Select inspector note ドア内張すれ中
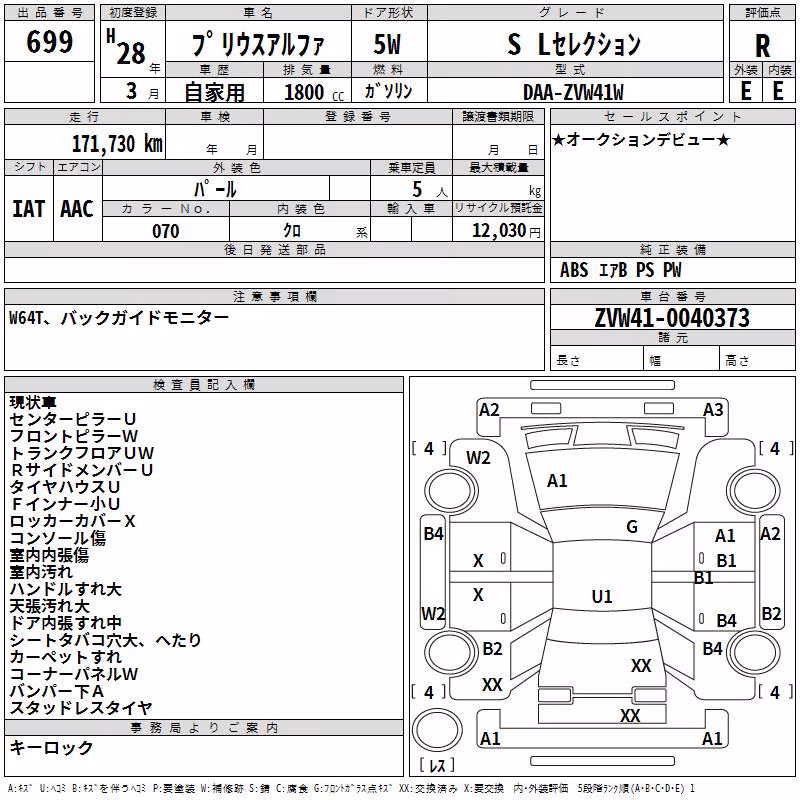The height and width of the screenshot is (800, 800). click(x=65, y=623)
